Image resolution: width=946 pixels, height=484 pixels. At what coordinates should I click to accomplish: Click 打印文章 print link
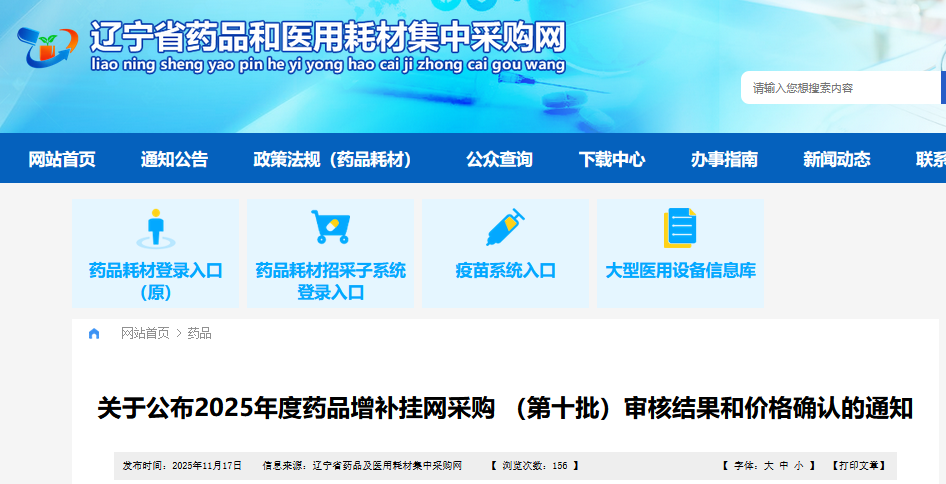pos(859,466)
